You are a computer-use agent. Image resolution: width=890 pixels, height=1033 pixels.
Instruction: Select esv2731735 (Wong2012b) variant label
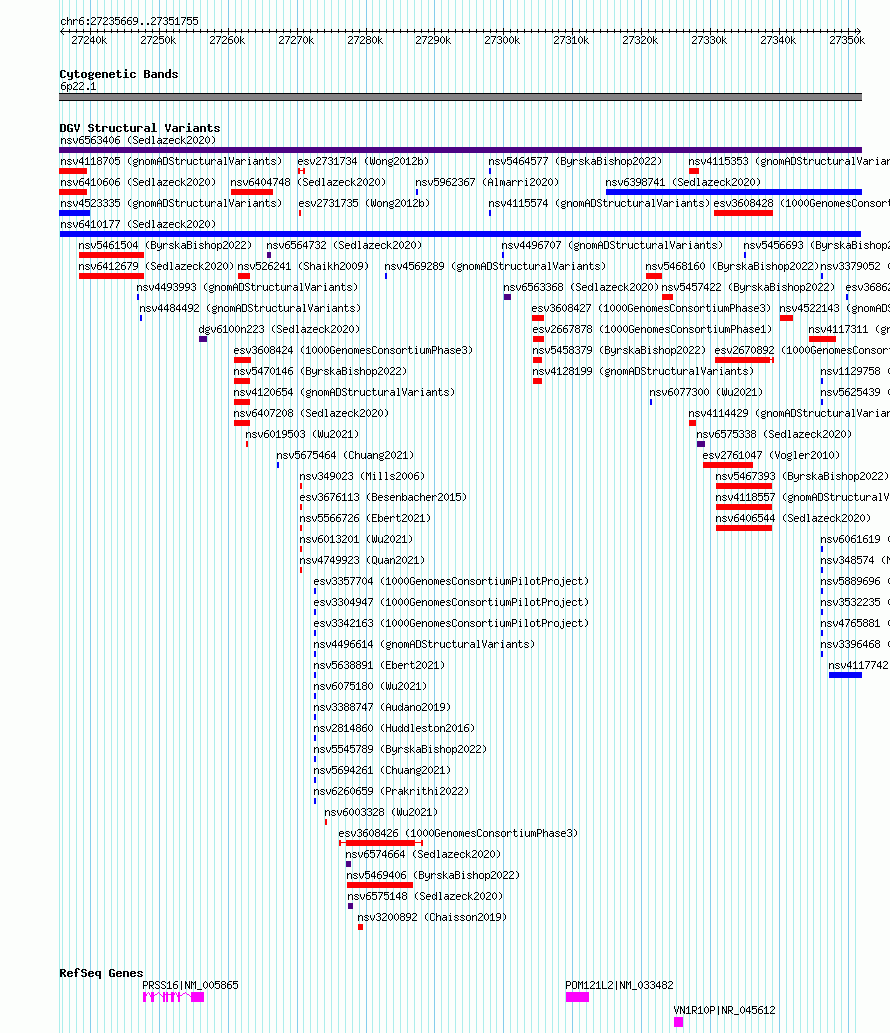(x=364, y=204)
